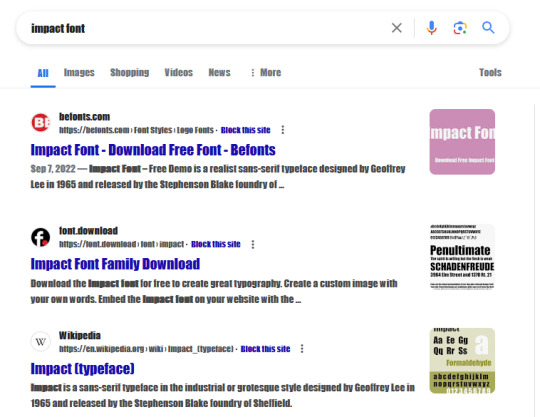Screen dimensions: 540x417
Task: Click the snippet 'Impact is a sans-serif typeface'
Action: 222,395
